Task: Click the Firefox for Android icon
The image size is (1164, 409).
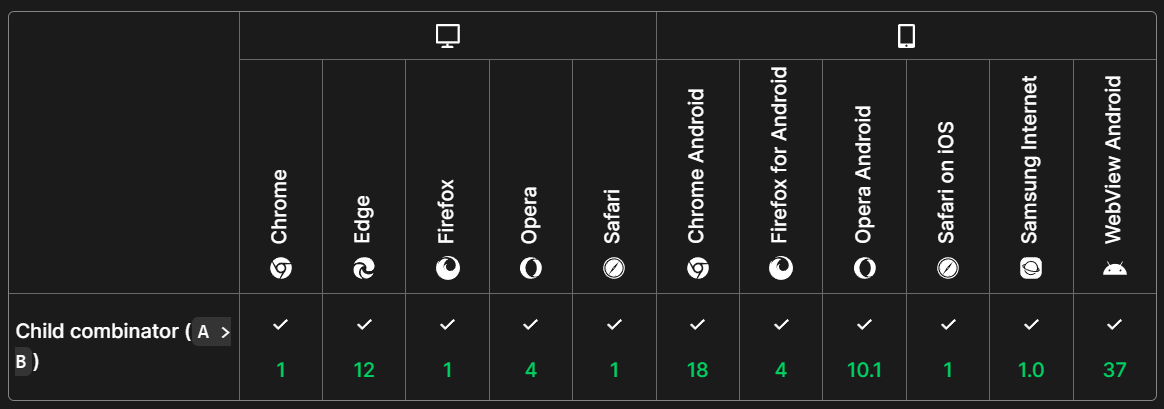Action: pos(781,268)
